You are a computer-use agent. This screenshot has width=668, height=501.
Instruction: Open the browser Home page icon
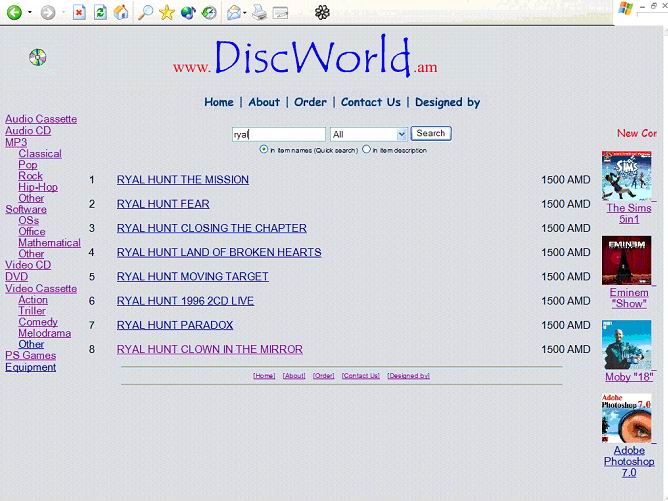[121, 12]
